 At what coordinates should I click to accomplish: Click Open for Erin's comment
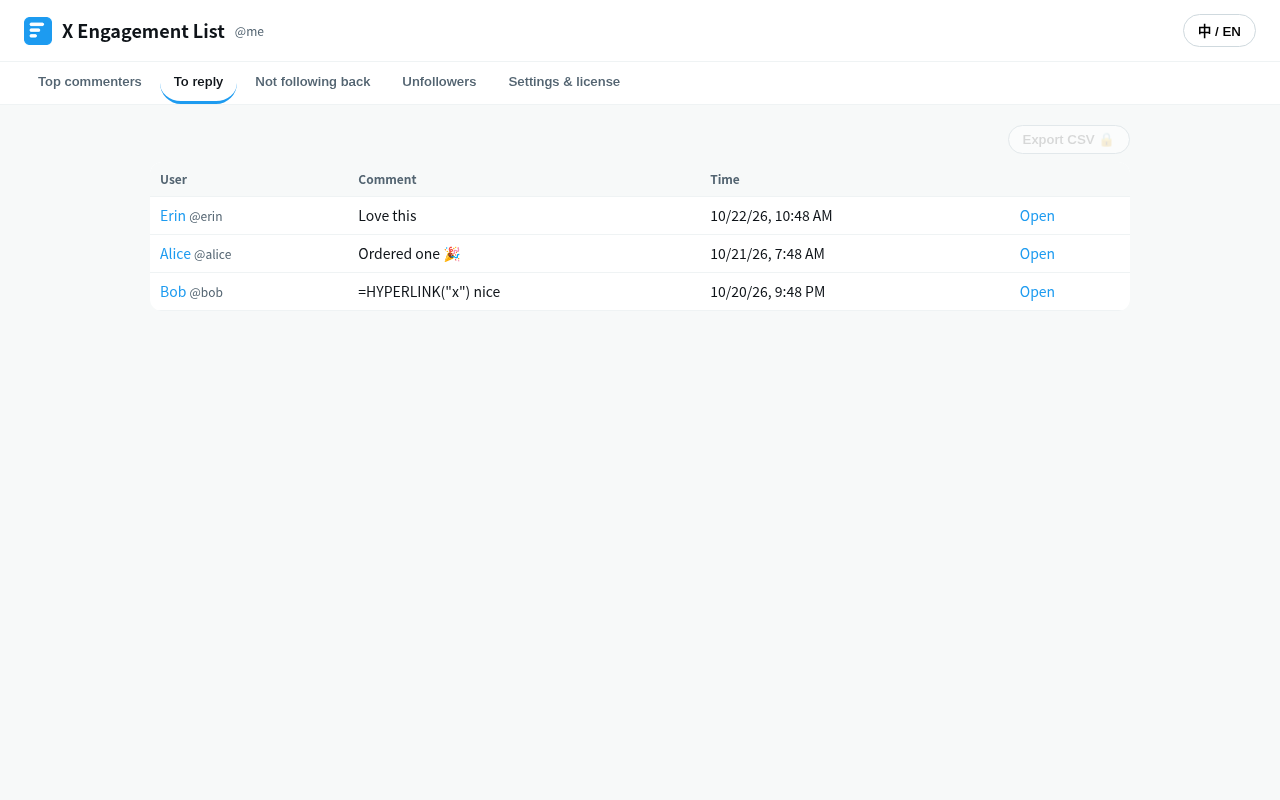[x=1037, y=216]
